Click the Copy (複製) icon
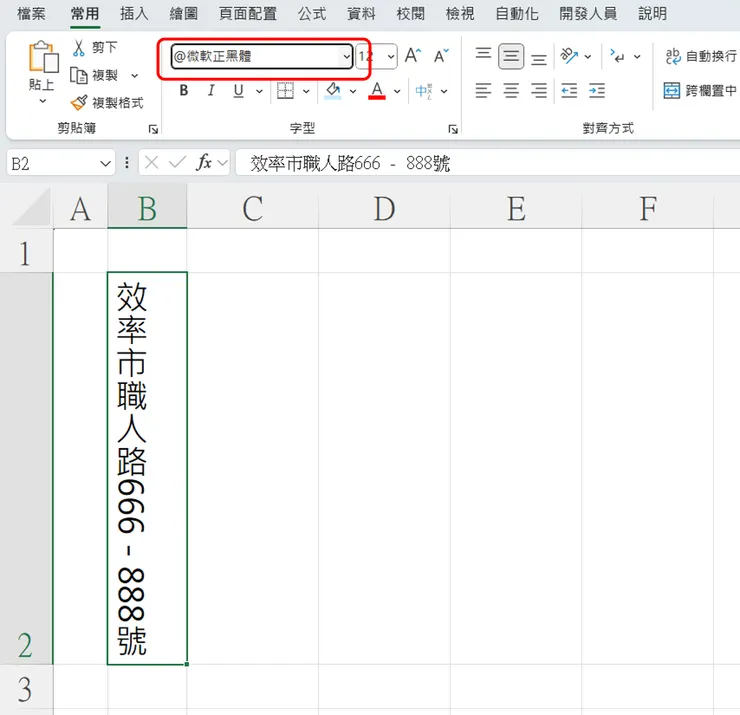740x715 pixels. click(x=78, y=76)
